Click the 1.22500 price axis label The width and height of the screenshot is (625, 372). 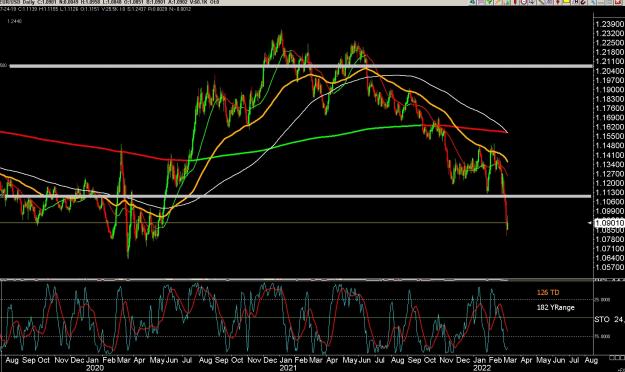point(609,43)
